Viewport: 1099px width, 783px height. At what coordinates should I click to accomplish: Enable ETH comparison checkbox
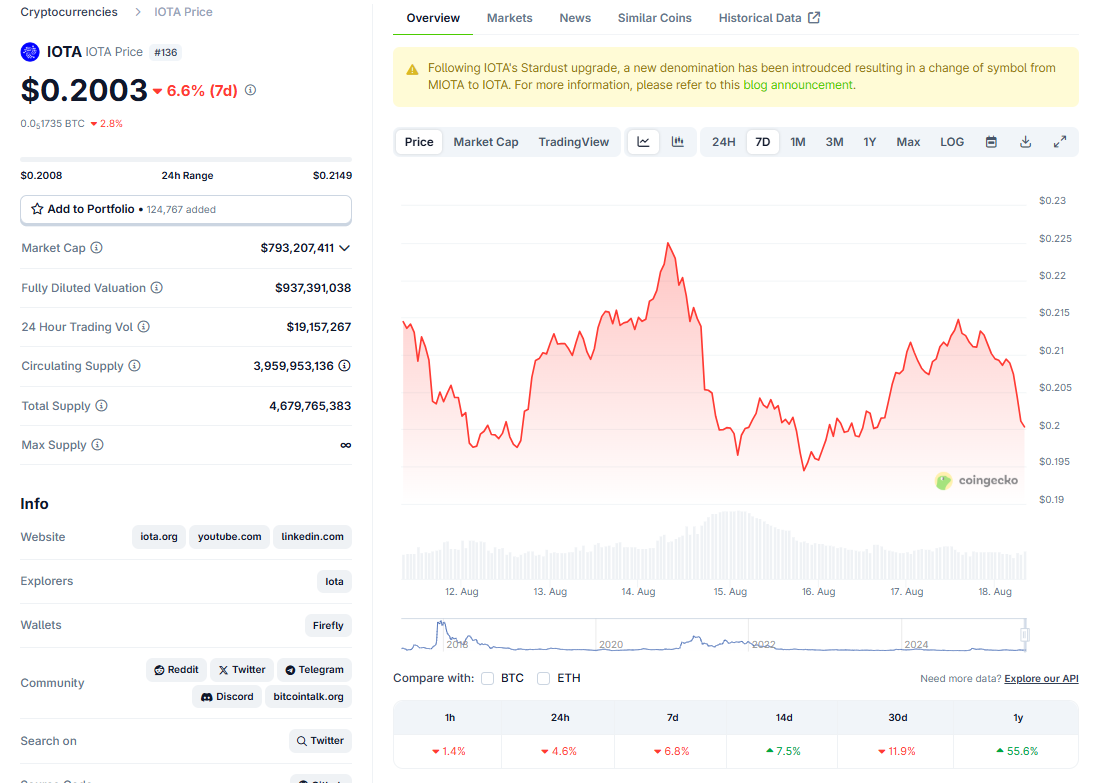543,679
